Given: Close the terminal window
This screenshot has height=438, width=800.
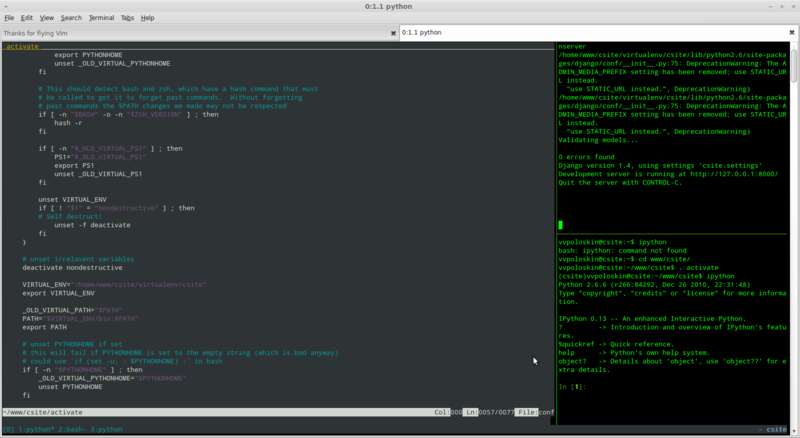Looking at the screenshot, I should pos(793,7).
